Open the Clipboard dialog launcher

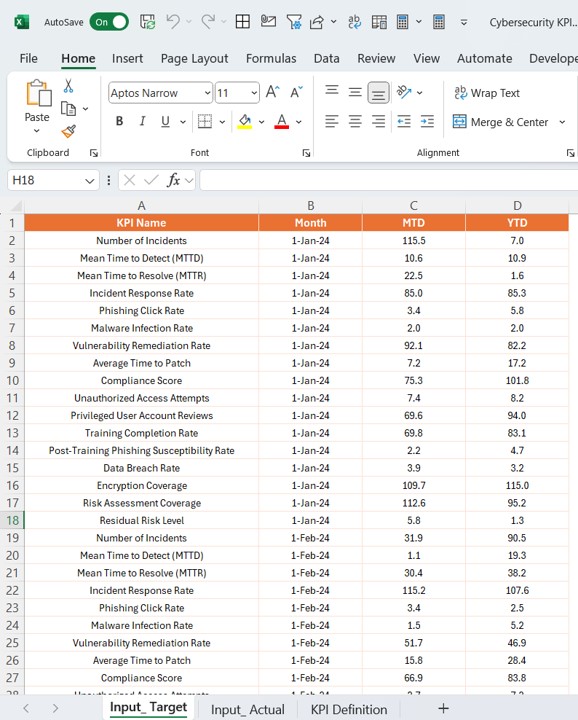[94, 153]
